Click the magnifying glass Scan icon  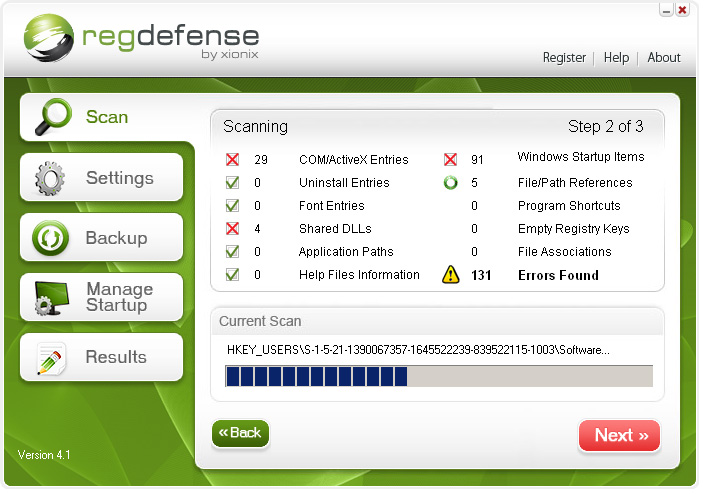tap(53, 117)
